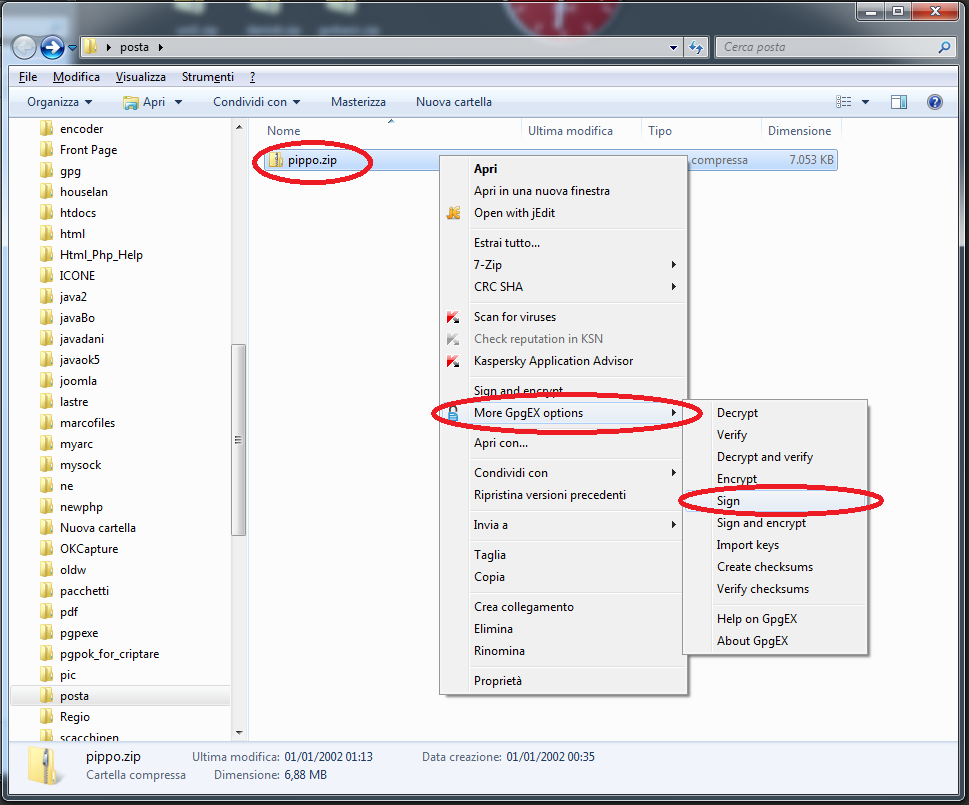Expand the 7-Zip submenu
Image resolution: width=969 pixels, height=805 pixels.
click(x=573, y=265)
